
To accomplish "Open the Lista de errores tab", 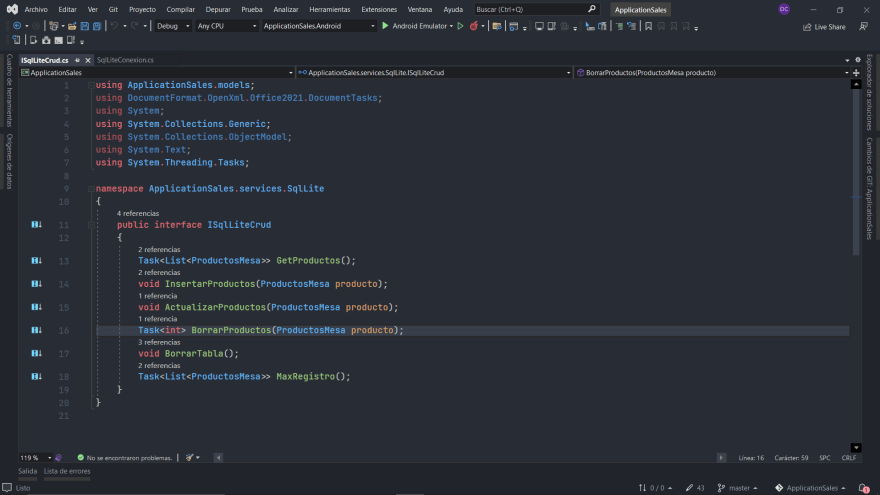I will pyautogui.click(x=67, y=471).
